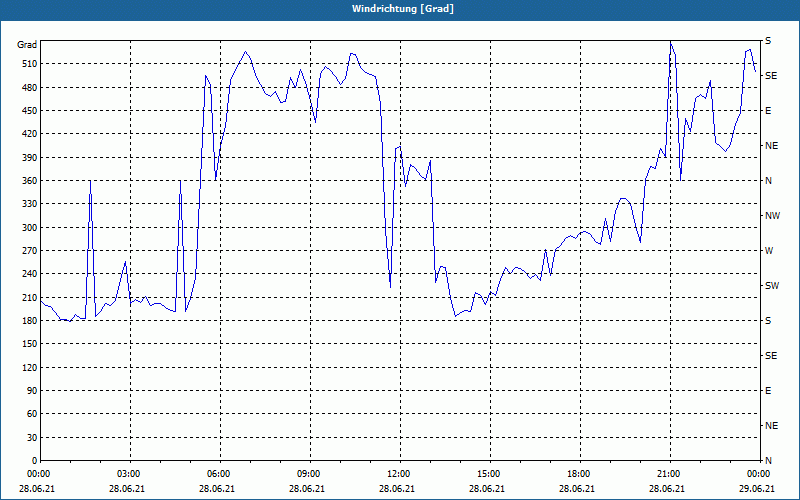
Task: Click the 360 y-axis value
Action: pos(30,181)
